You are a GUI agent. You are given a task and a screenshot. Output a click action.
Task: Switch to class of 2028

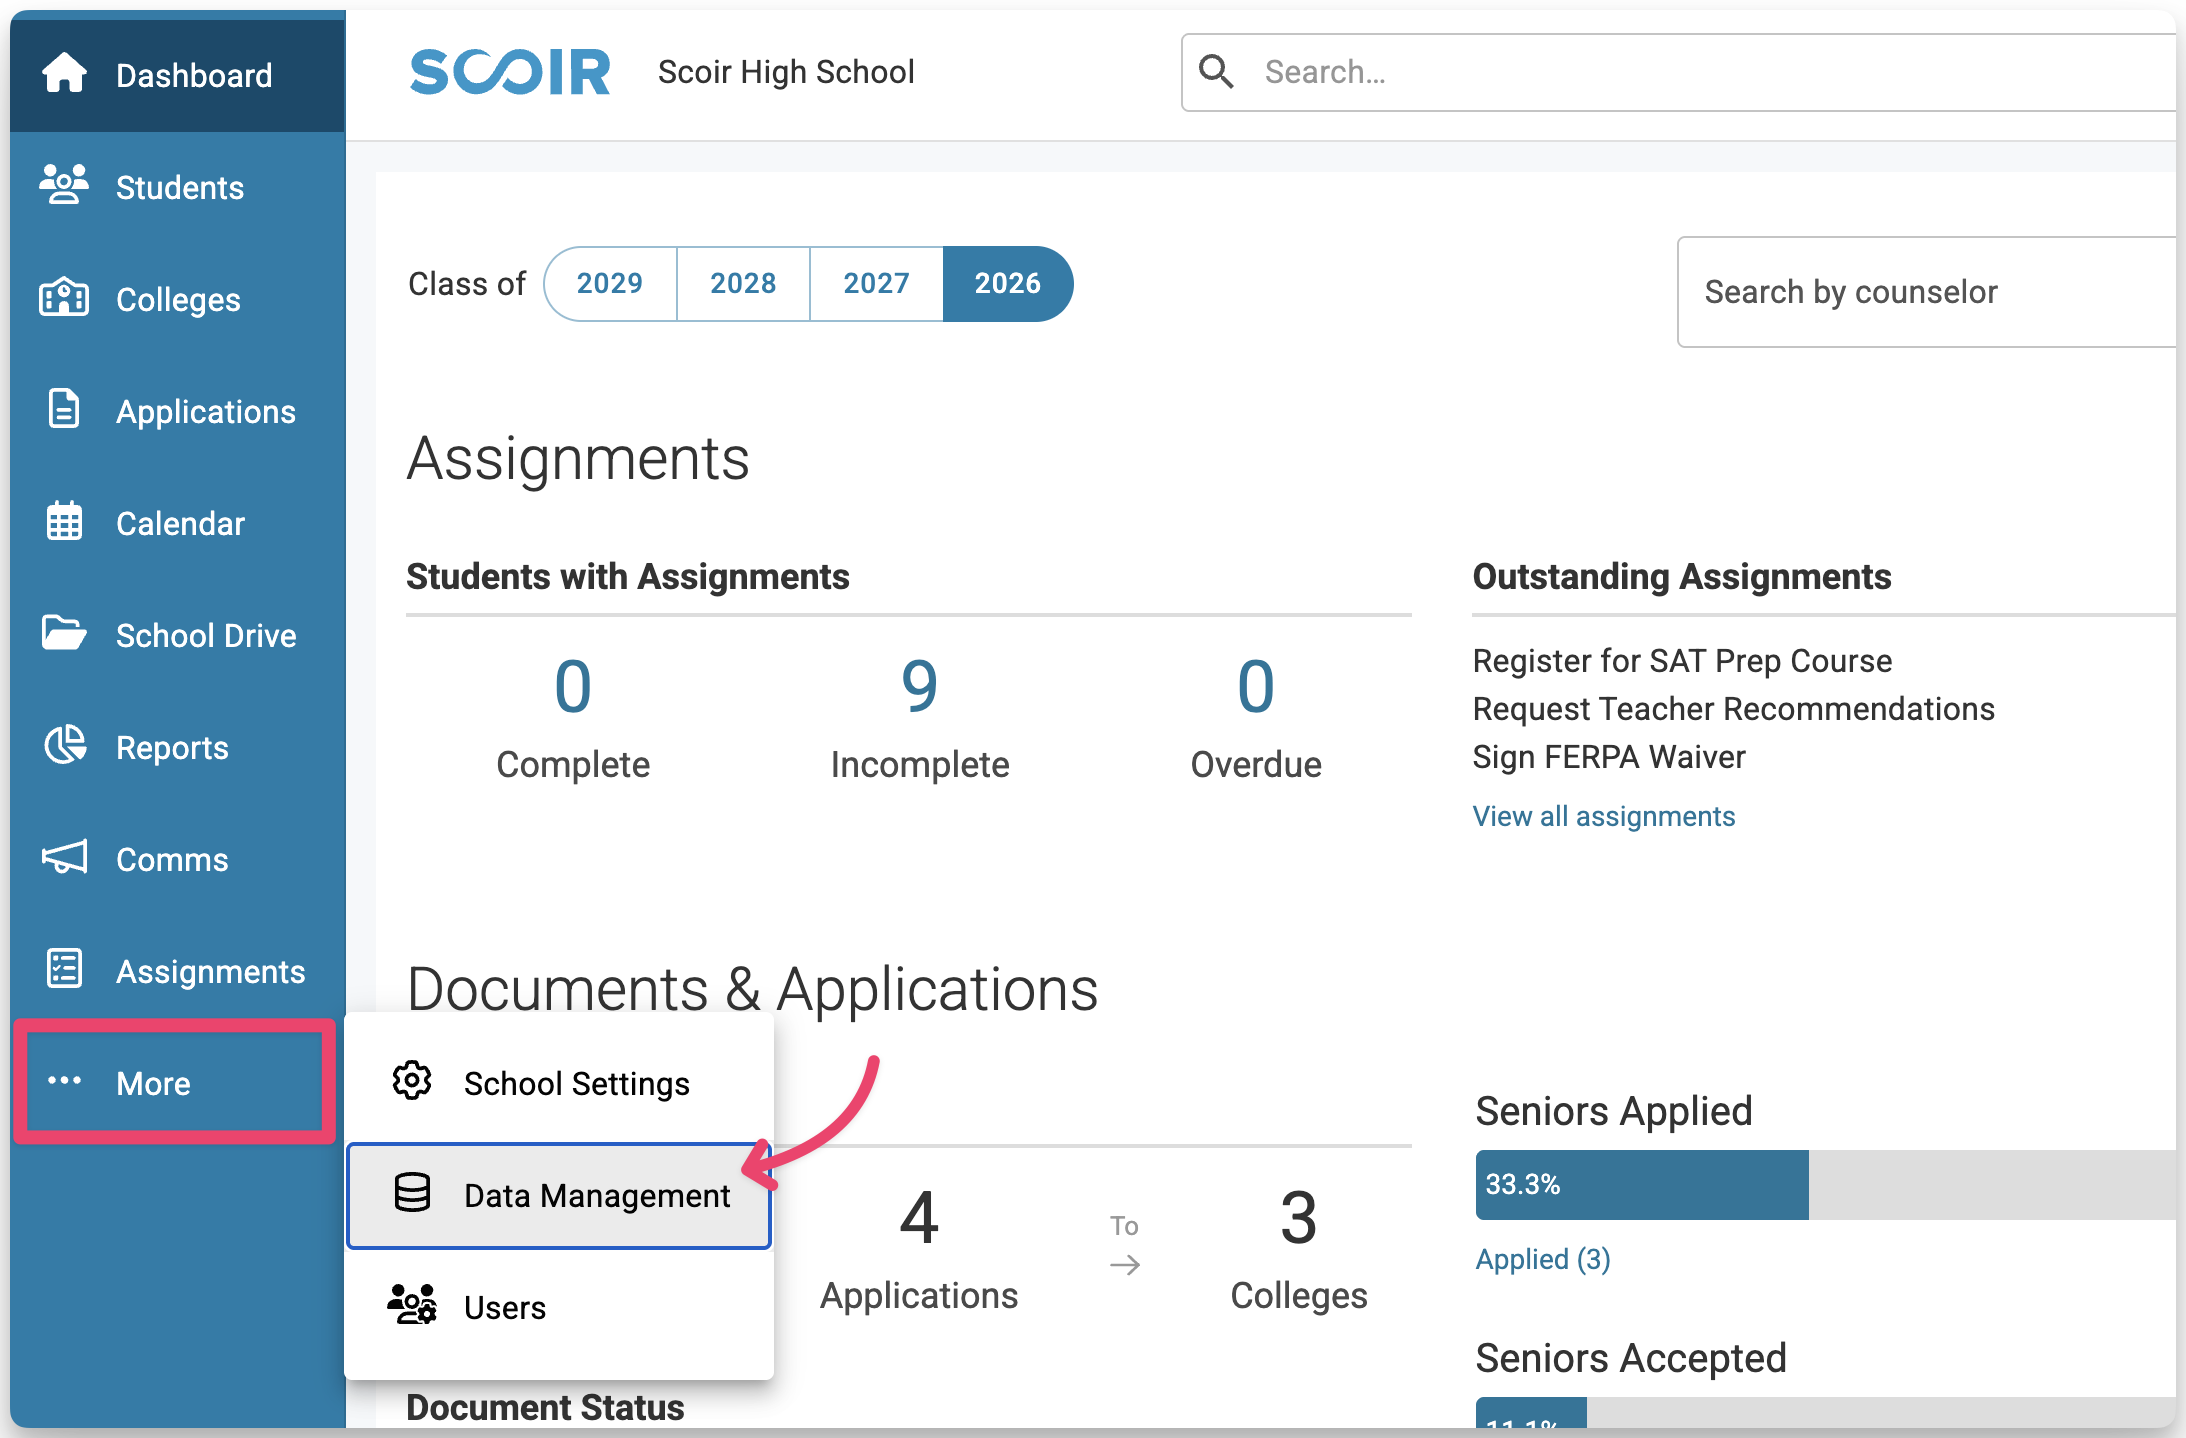pyautogui.click(x=743, y=284)
